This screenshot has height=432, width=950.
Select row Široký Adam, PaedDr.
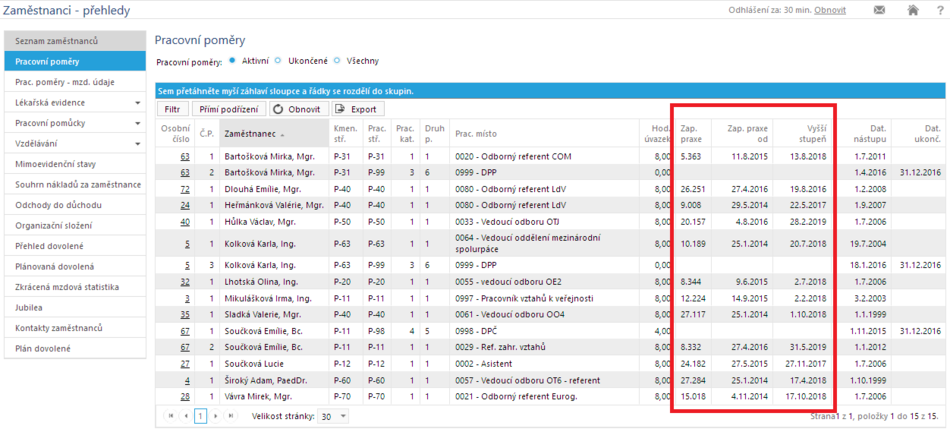[551, 380]
